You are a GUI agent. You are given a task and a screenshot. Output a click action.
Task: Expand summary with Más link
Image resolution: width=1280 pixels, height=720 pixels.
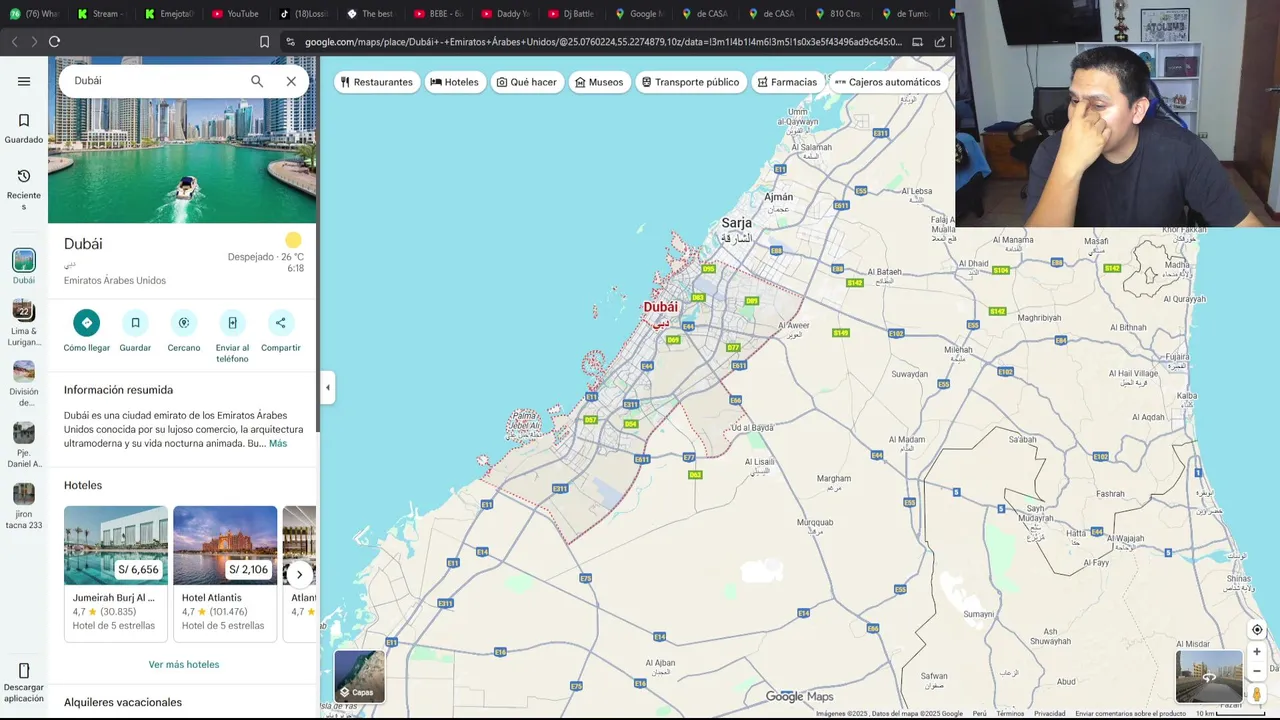[x=278, y=443]
